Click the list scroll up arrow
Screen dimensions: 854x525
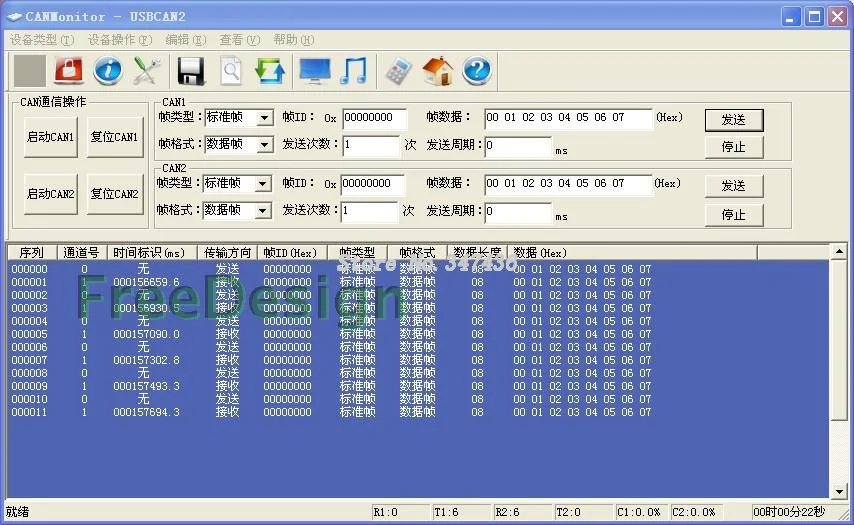coord(839,252)
